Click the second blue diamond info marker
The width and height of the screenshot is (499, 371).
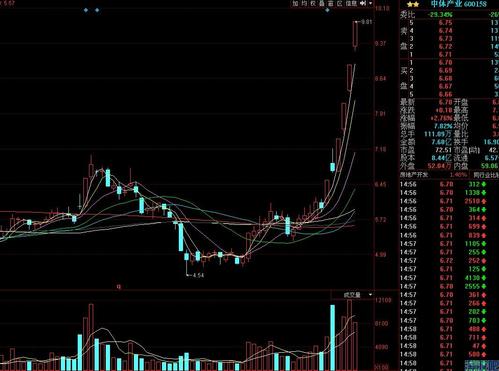tap(97, 10)
